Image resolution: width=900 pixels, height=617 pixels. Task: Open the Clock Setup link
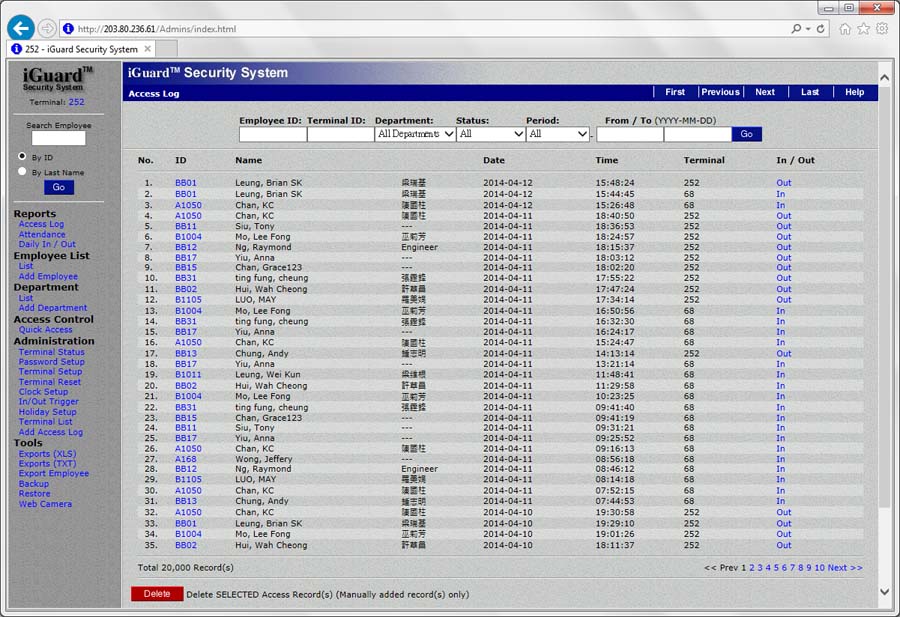(44, 391)
